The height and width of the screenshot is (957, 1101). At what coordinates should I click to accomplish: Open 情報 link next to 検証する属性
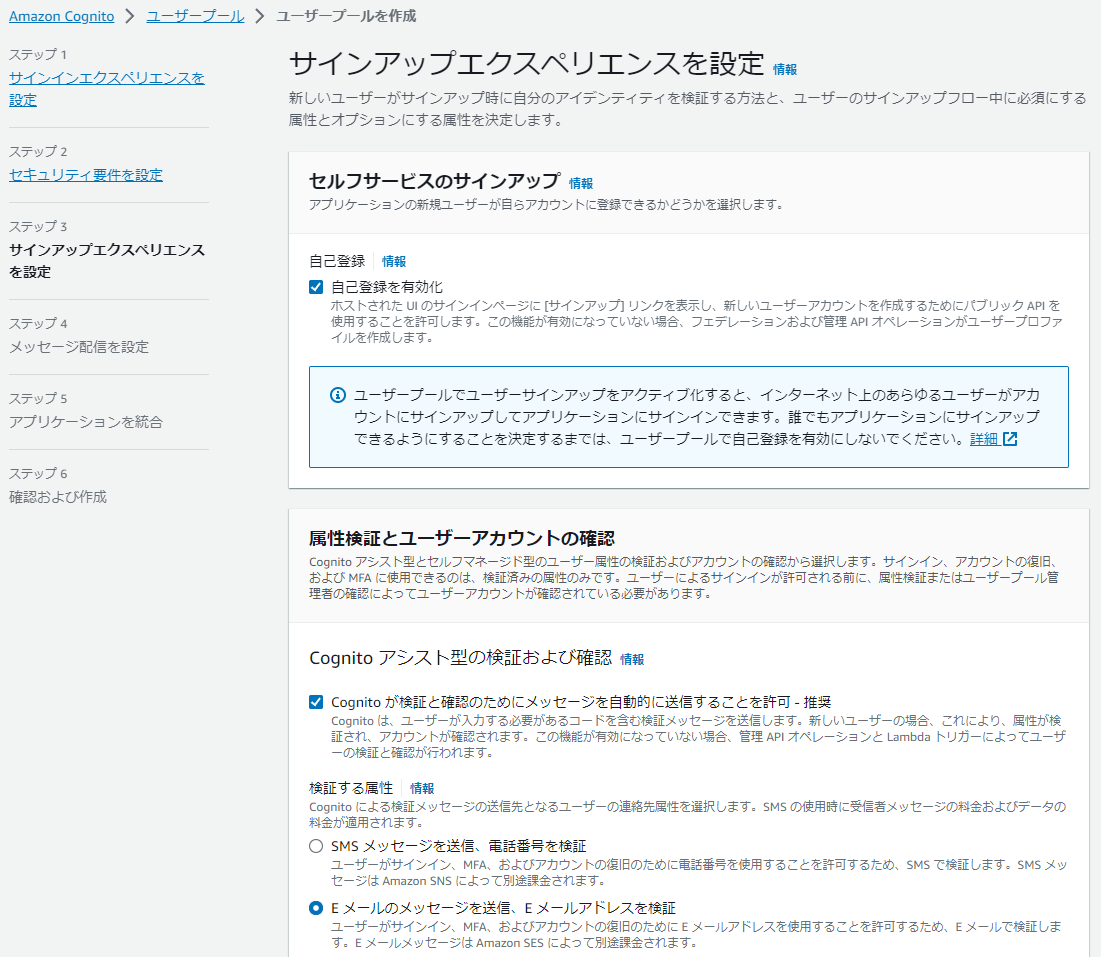pos(422,788)
